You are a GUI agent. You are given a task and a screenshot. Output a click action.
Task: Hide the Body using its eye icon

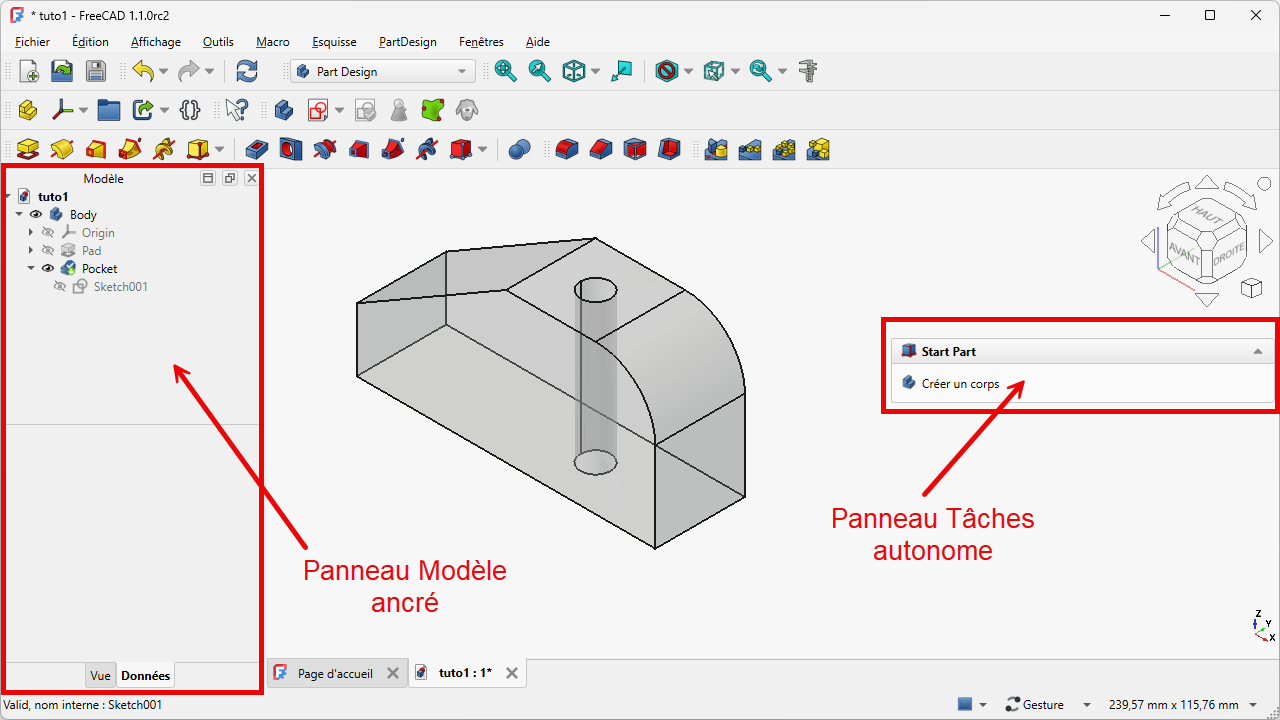point(36,215)
